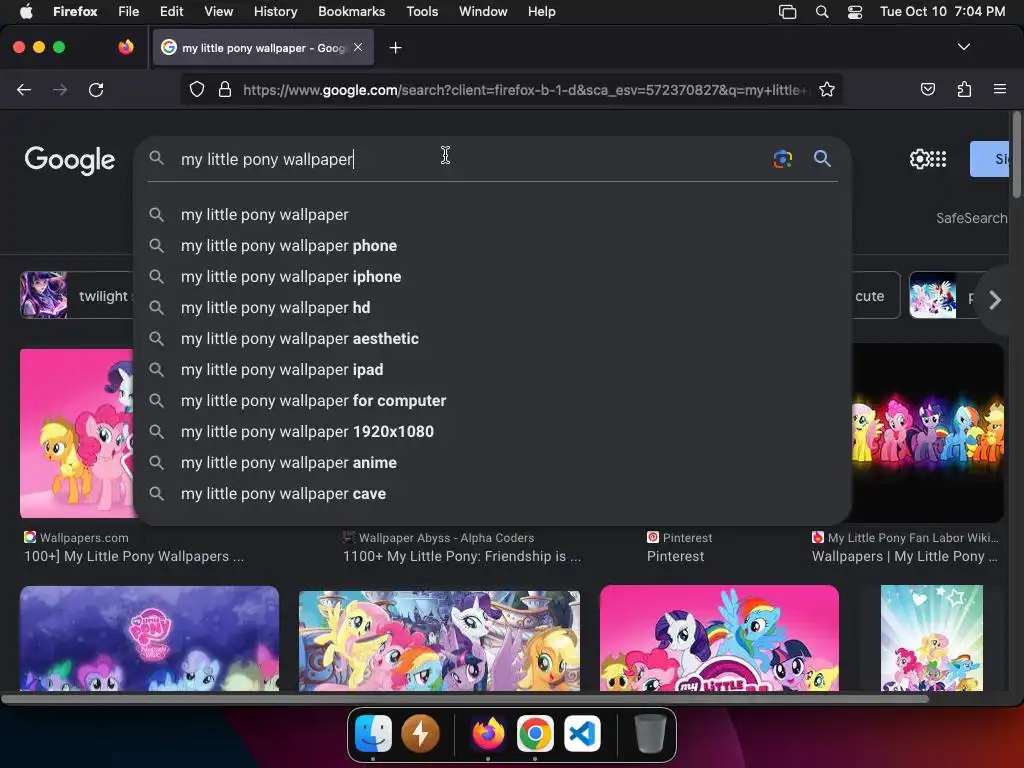Reload the current page
The height and width of the screenshot is (768, 1024).
pos(96,89)
